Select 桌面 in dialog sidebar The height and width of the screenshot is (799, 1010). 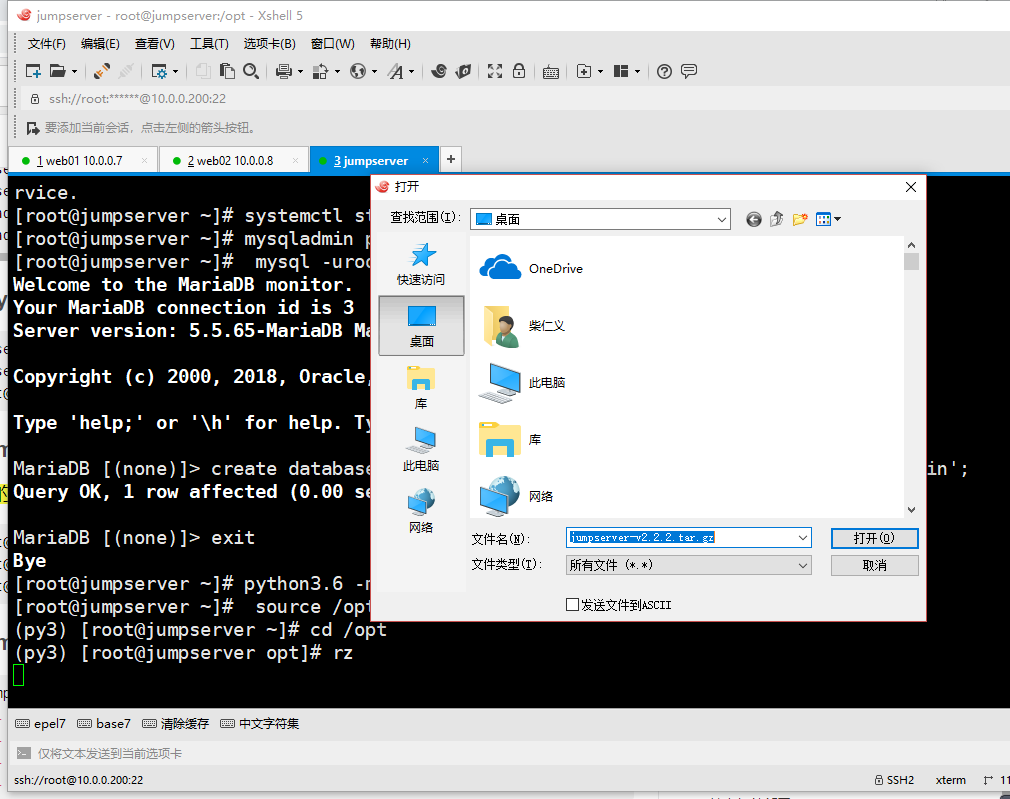(421, 326)
